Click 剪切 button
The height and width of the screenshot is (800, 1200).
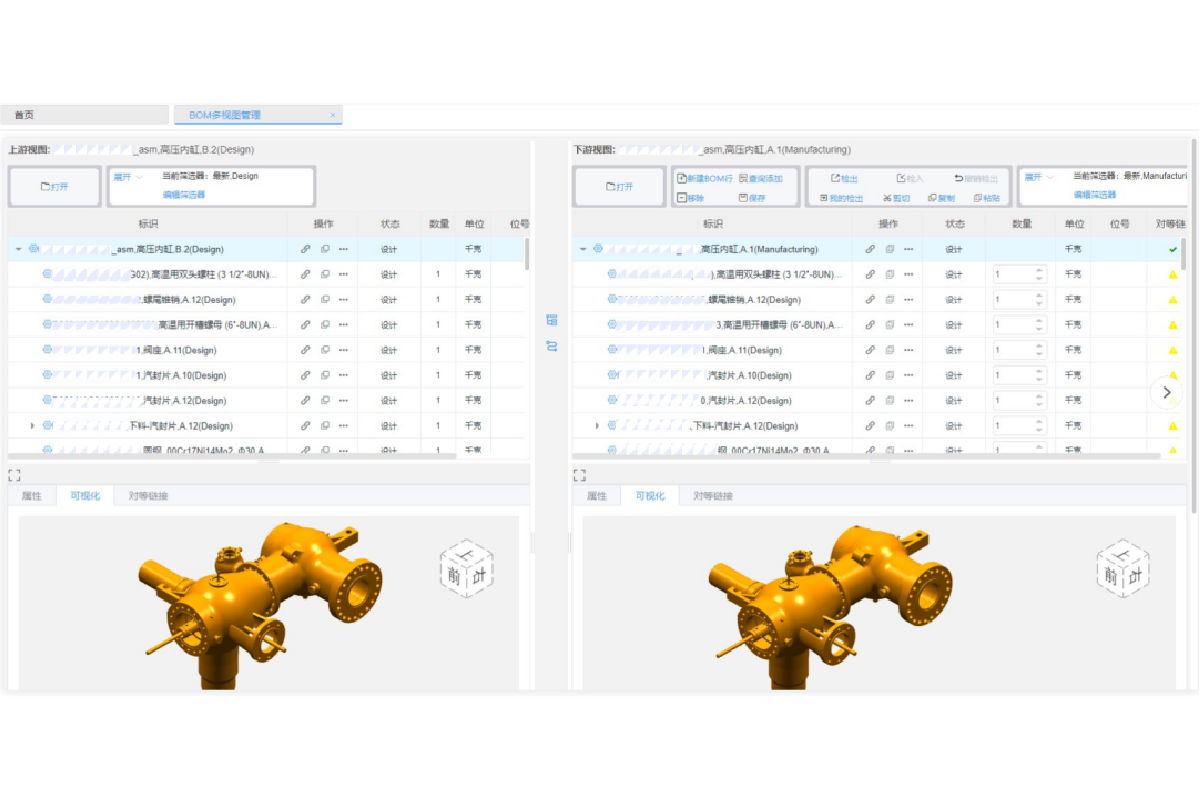pyautogui.click(x=897, y=198)
